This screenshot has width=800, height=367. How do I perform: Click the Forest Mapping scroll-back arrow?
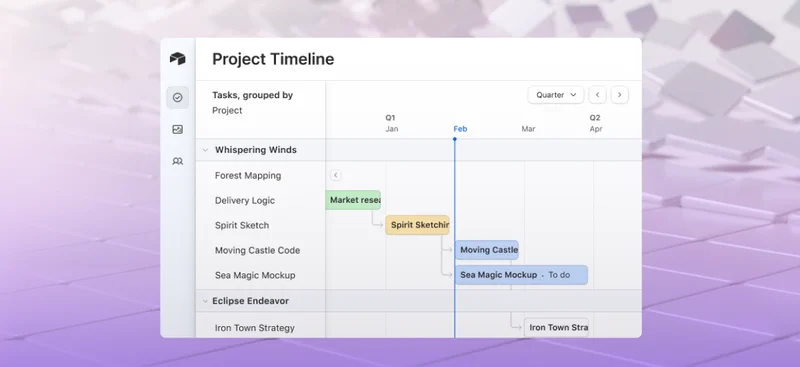point(335,176)
